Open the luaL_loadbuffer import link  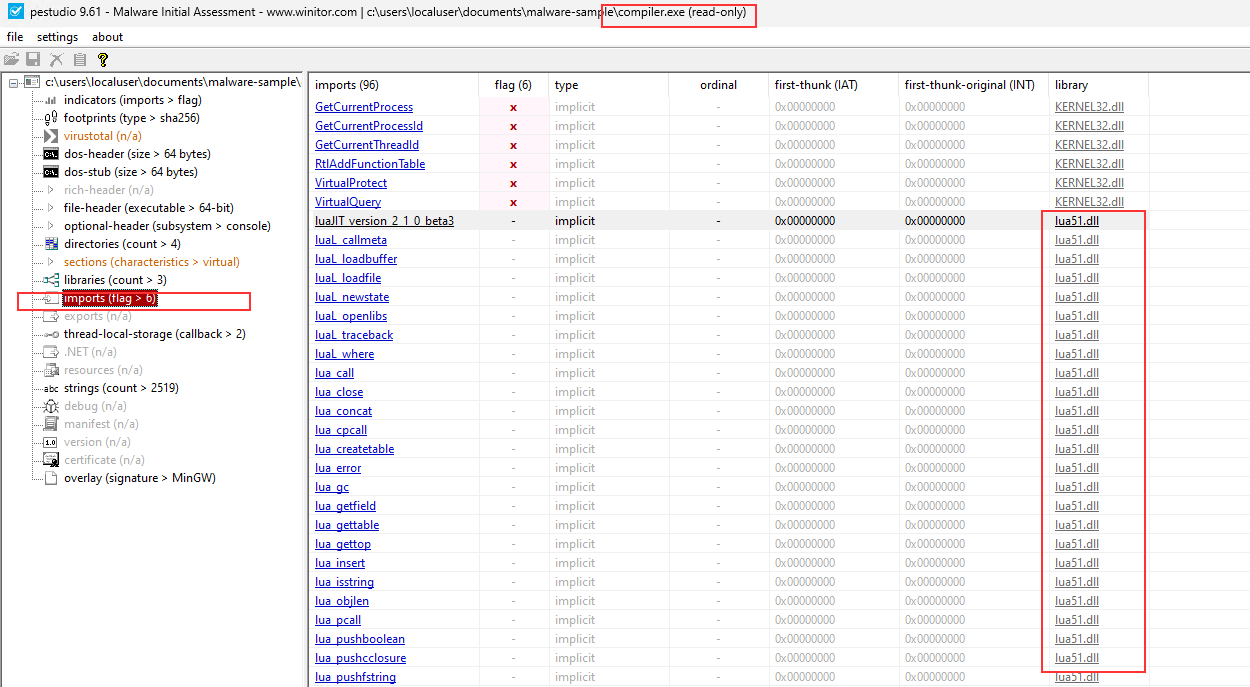click(356, 259)
